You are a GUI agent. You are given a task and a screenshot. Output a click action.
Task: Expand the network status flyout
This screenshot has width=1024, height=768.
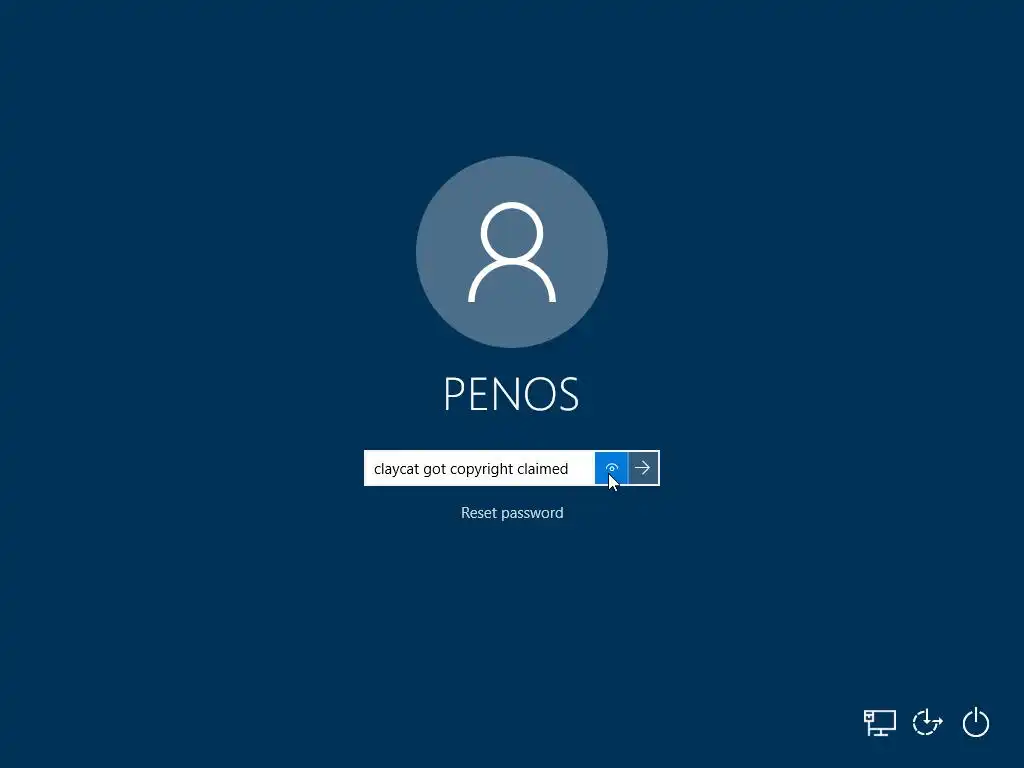880,722
